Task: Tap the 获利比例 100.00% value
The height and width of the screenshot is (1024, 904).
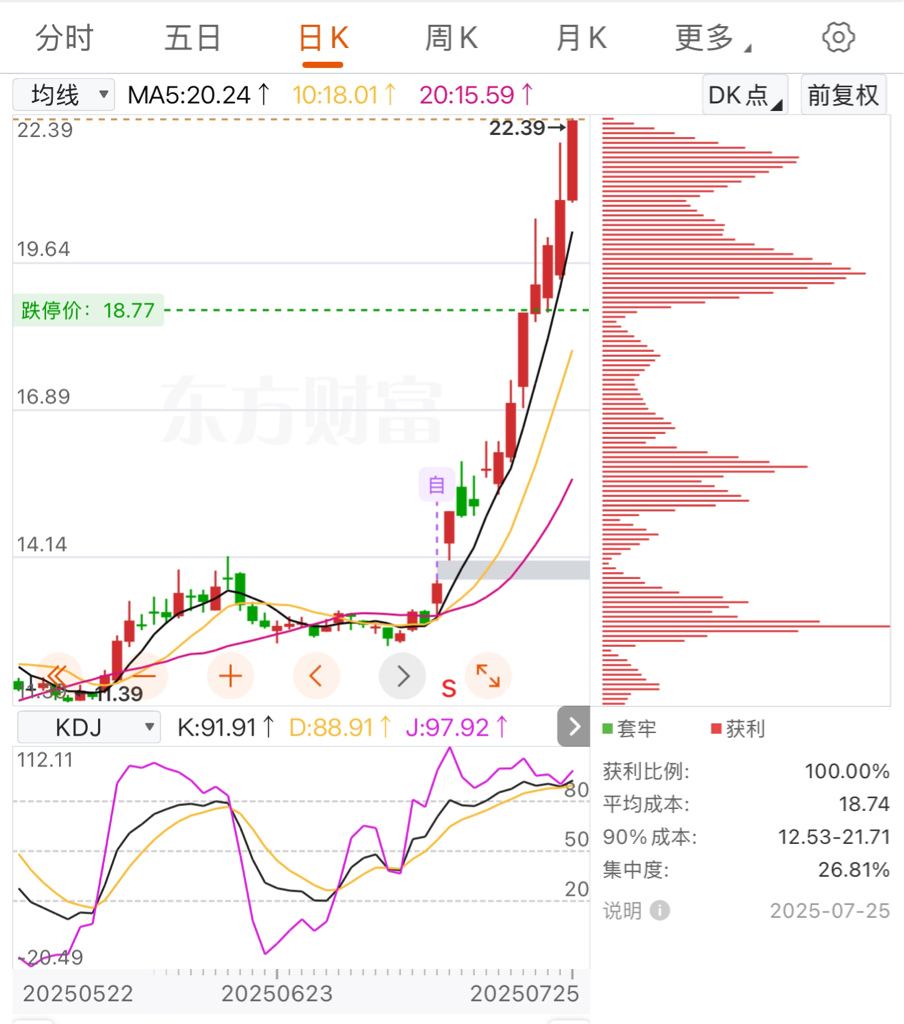Action: [x=847, y=771]
